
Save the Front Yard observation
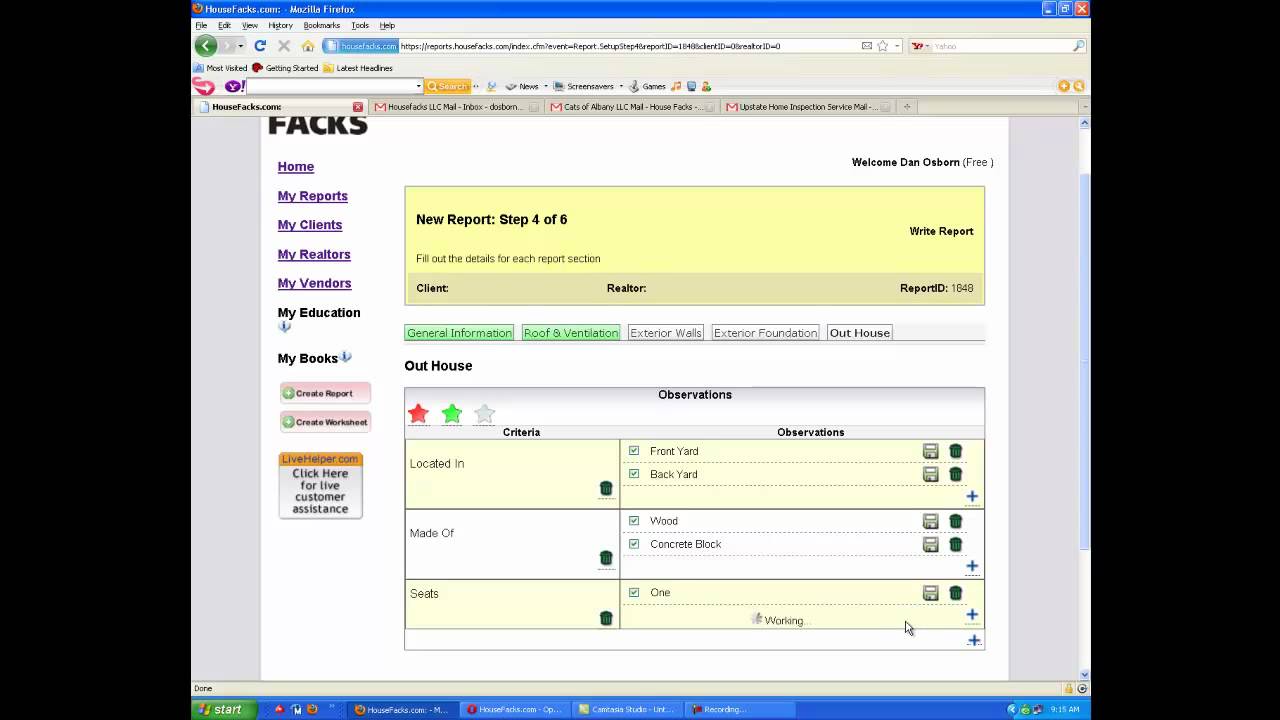click(930, 451)
